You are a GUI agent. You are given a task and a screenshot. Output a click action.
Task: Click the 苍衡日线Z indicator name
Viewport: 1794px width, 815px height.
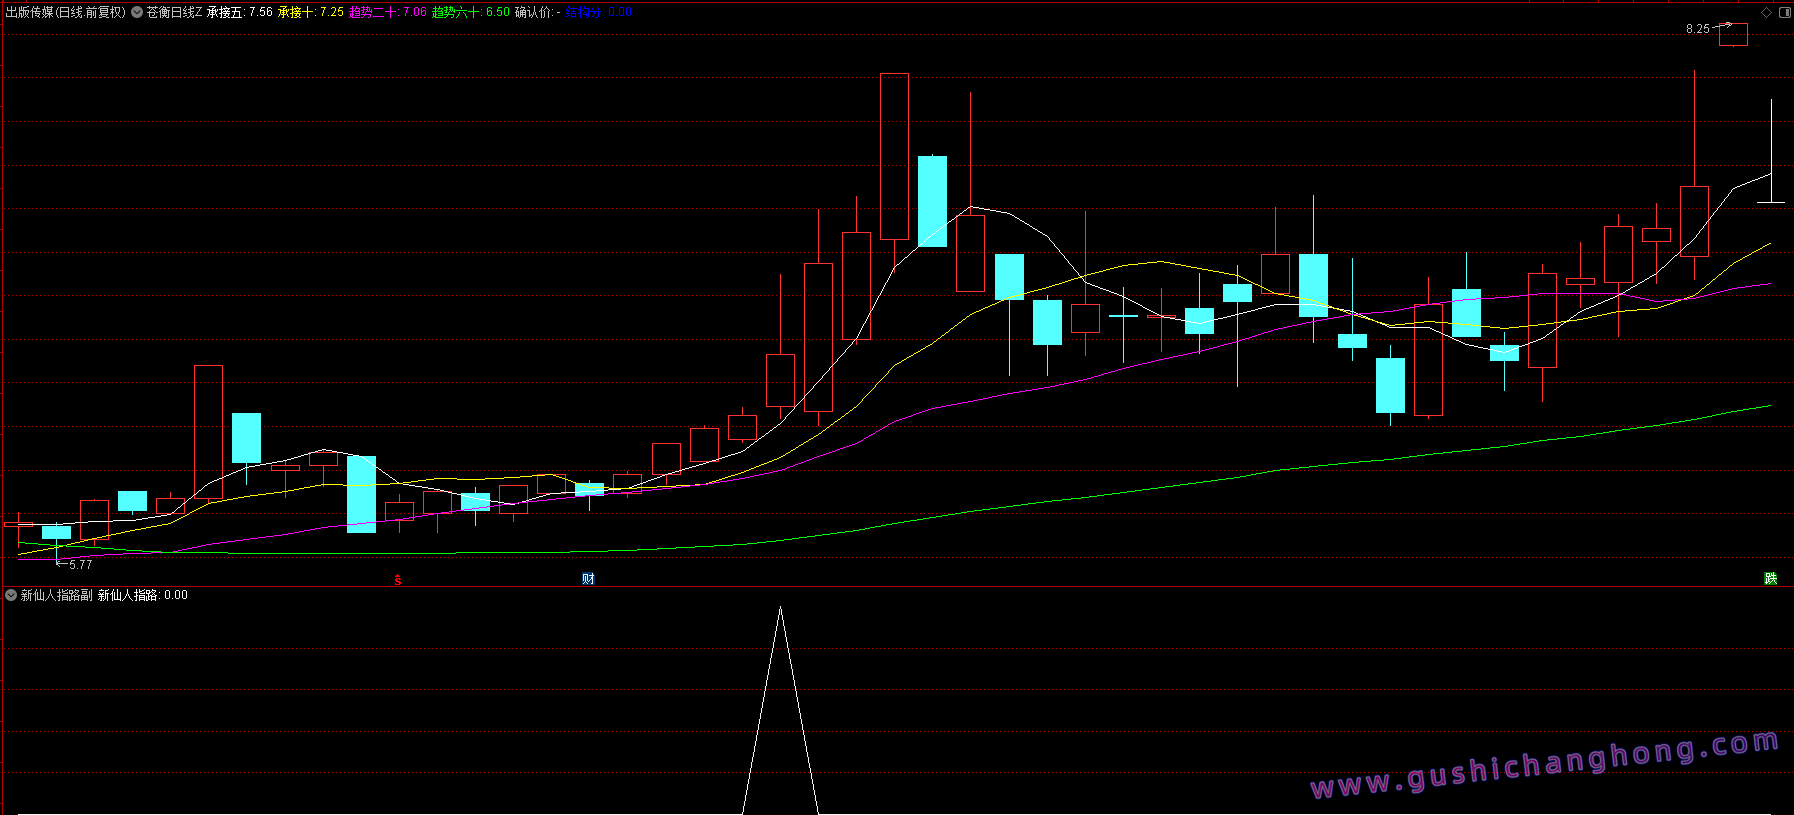coord(174,12)
